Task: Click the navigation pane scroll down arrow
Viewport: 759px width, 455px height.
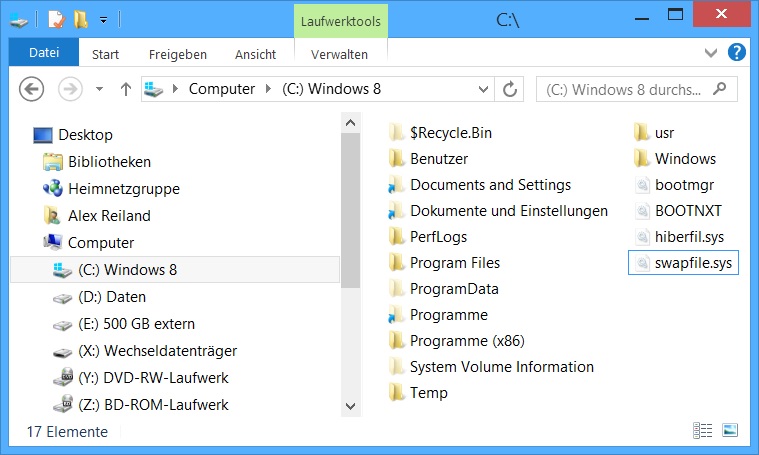Action: click(350, 406)
